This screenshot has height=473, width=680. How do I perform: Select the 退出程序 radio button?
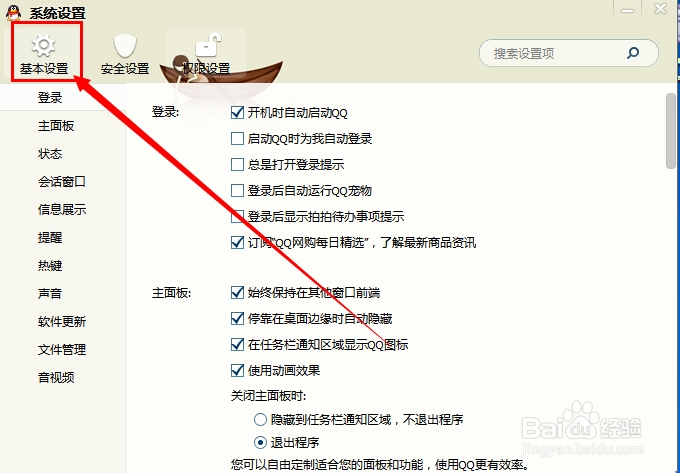pos(260,443)
